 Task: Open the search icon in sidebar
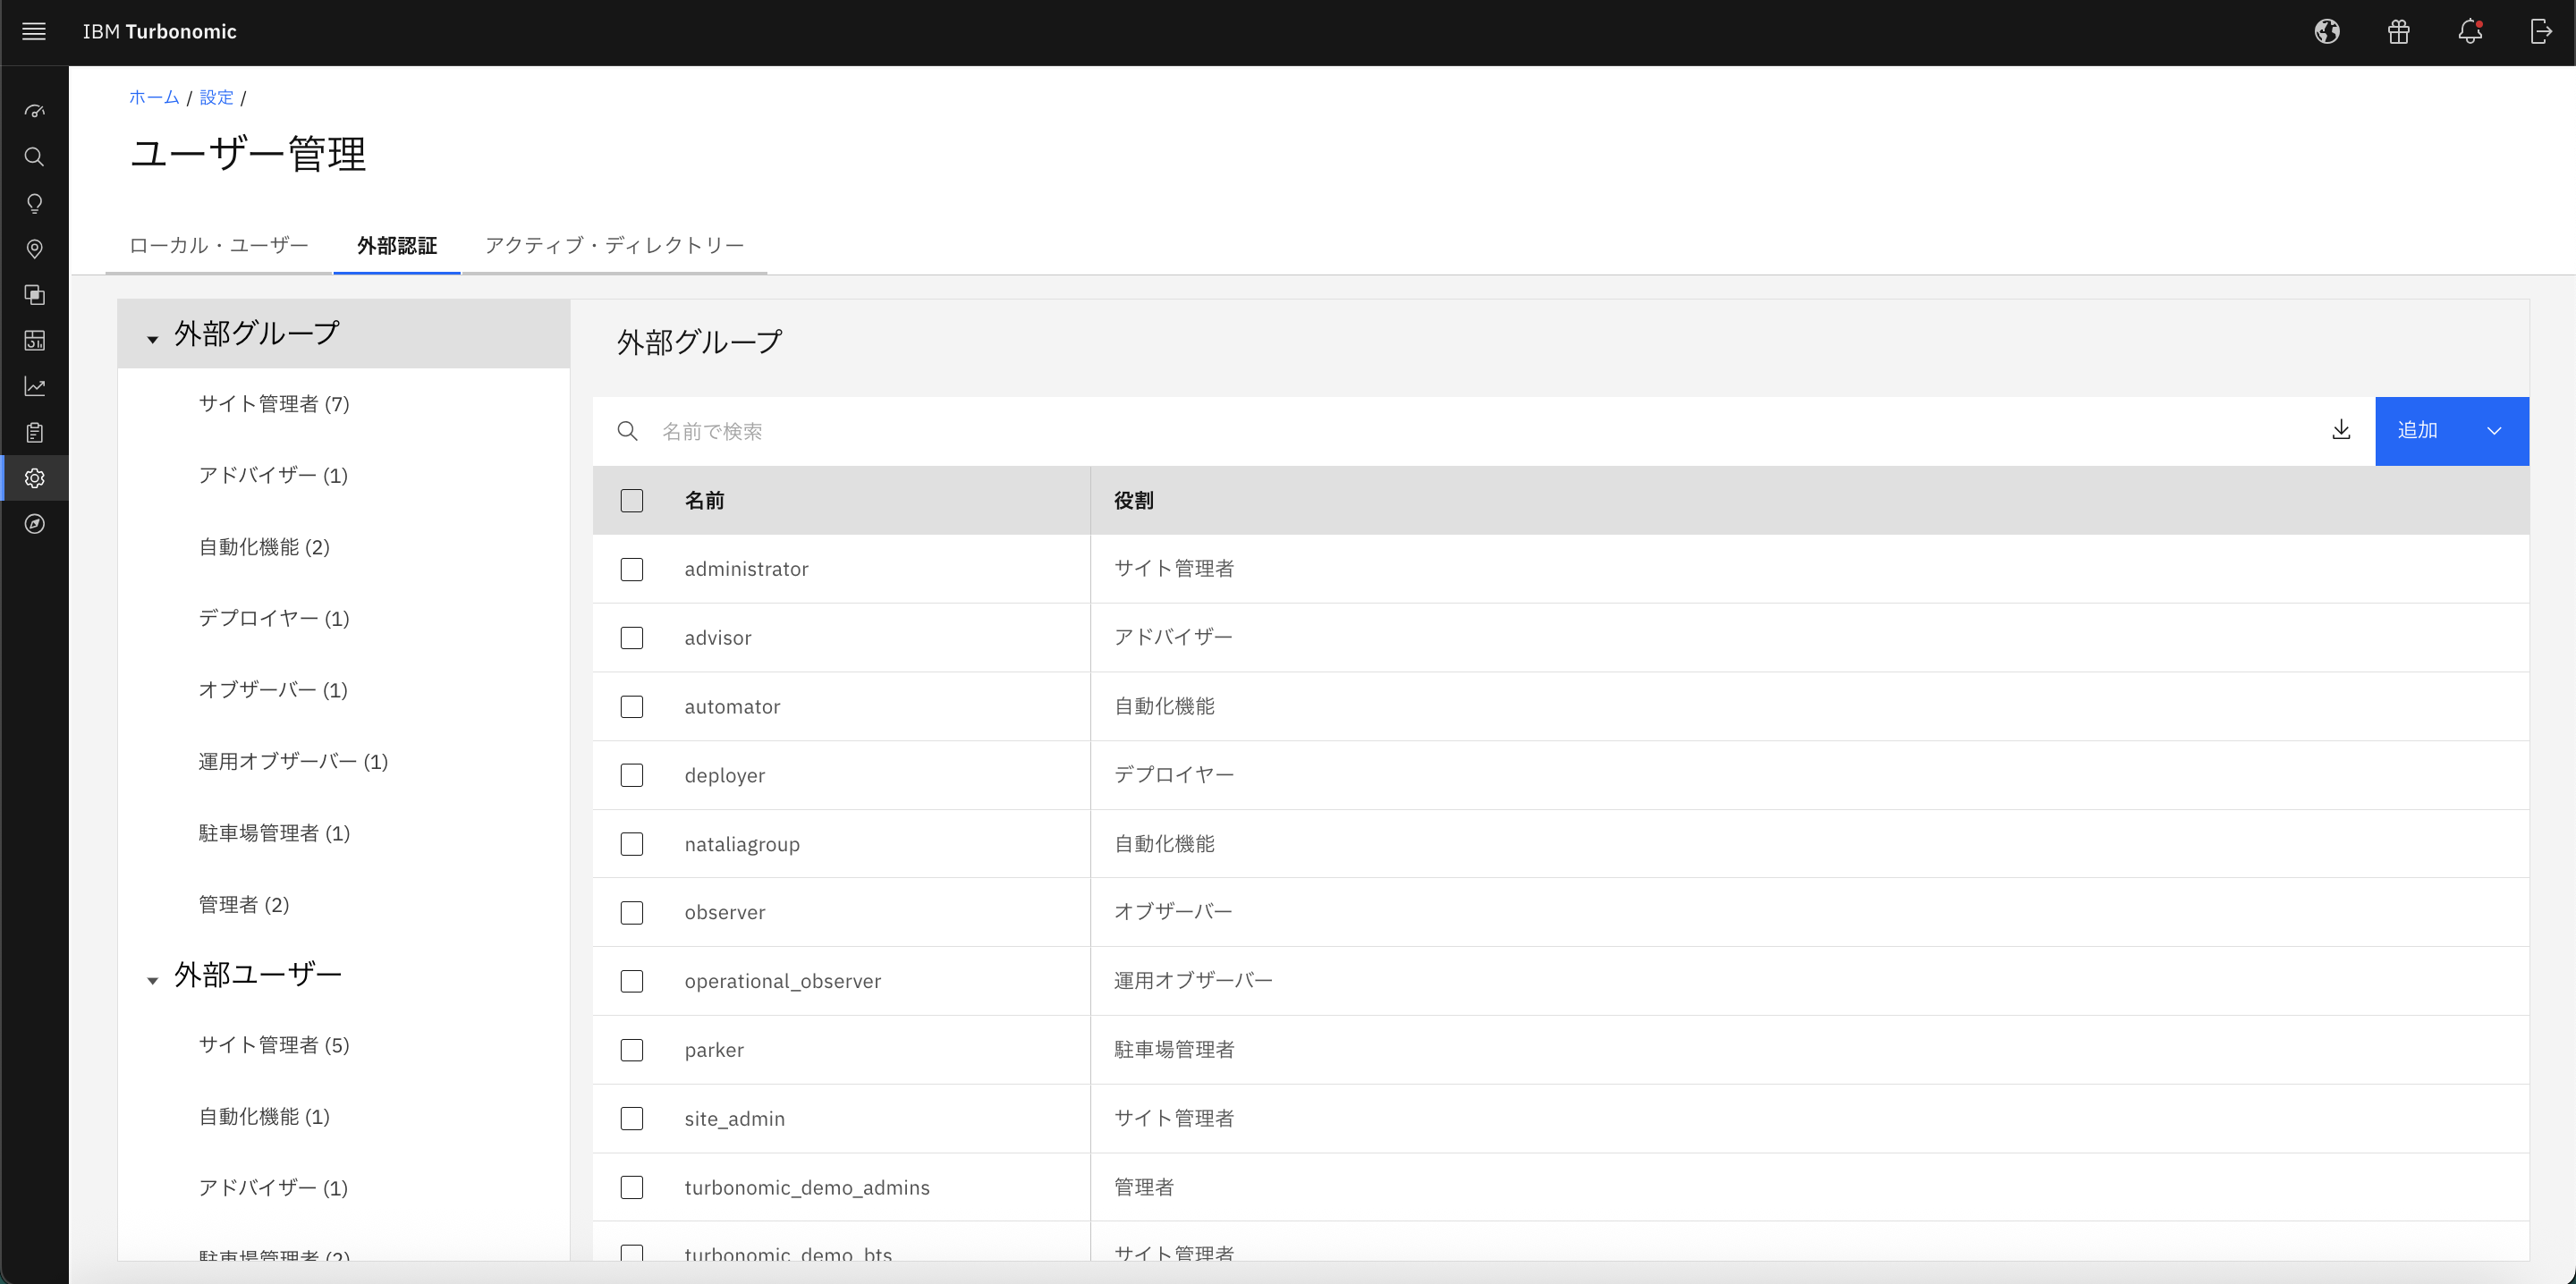(x=34, y=157)
